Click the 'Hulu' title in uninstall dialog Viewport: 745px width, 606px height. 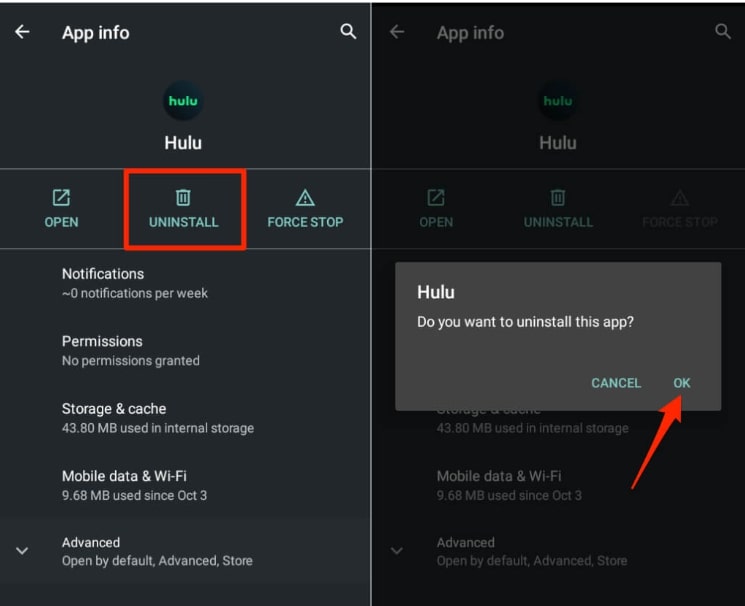pyautogui.click(x=436, y=292)
